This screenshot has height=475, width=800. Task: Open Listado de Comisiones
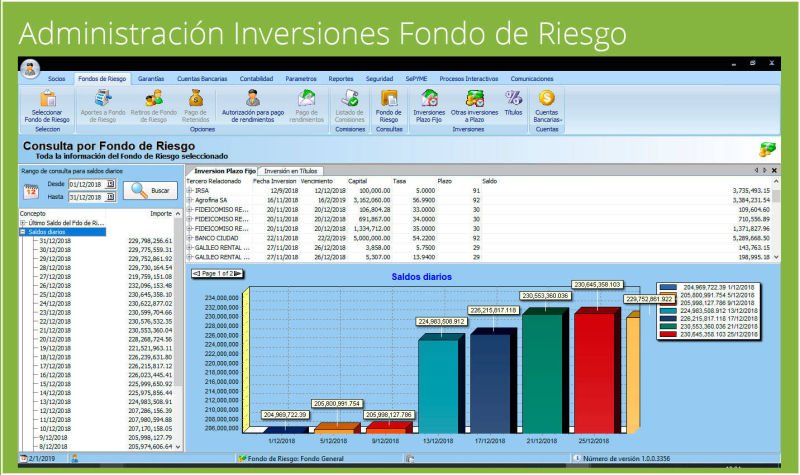click(x=349, y=107)
